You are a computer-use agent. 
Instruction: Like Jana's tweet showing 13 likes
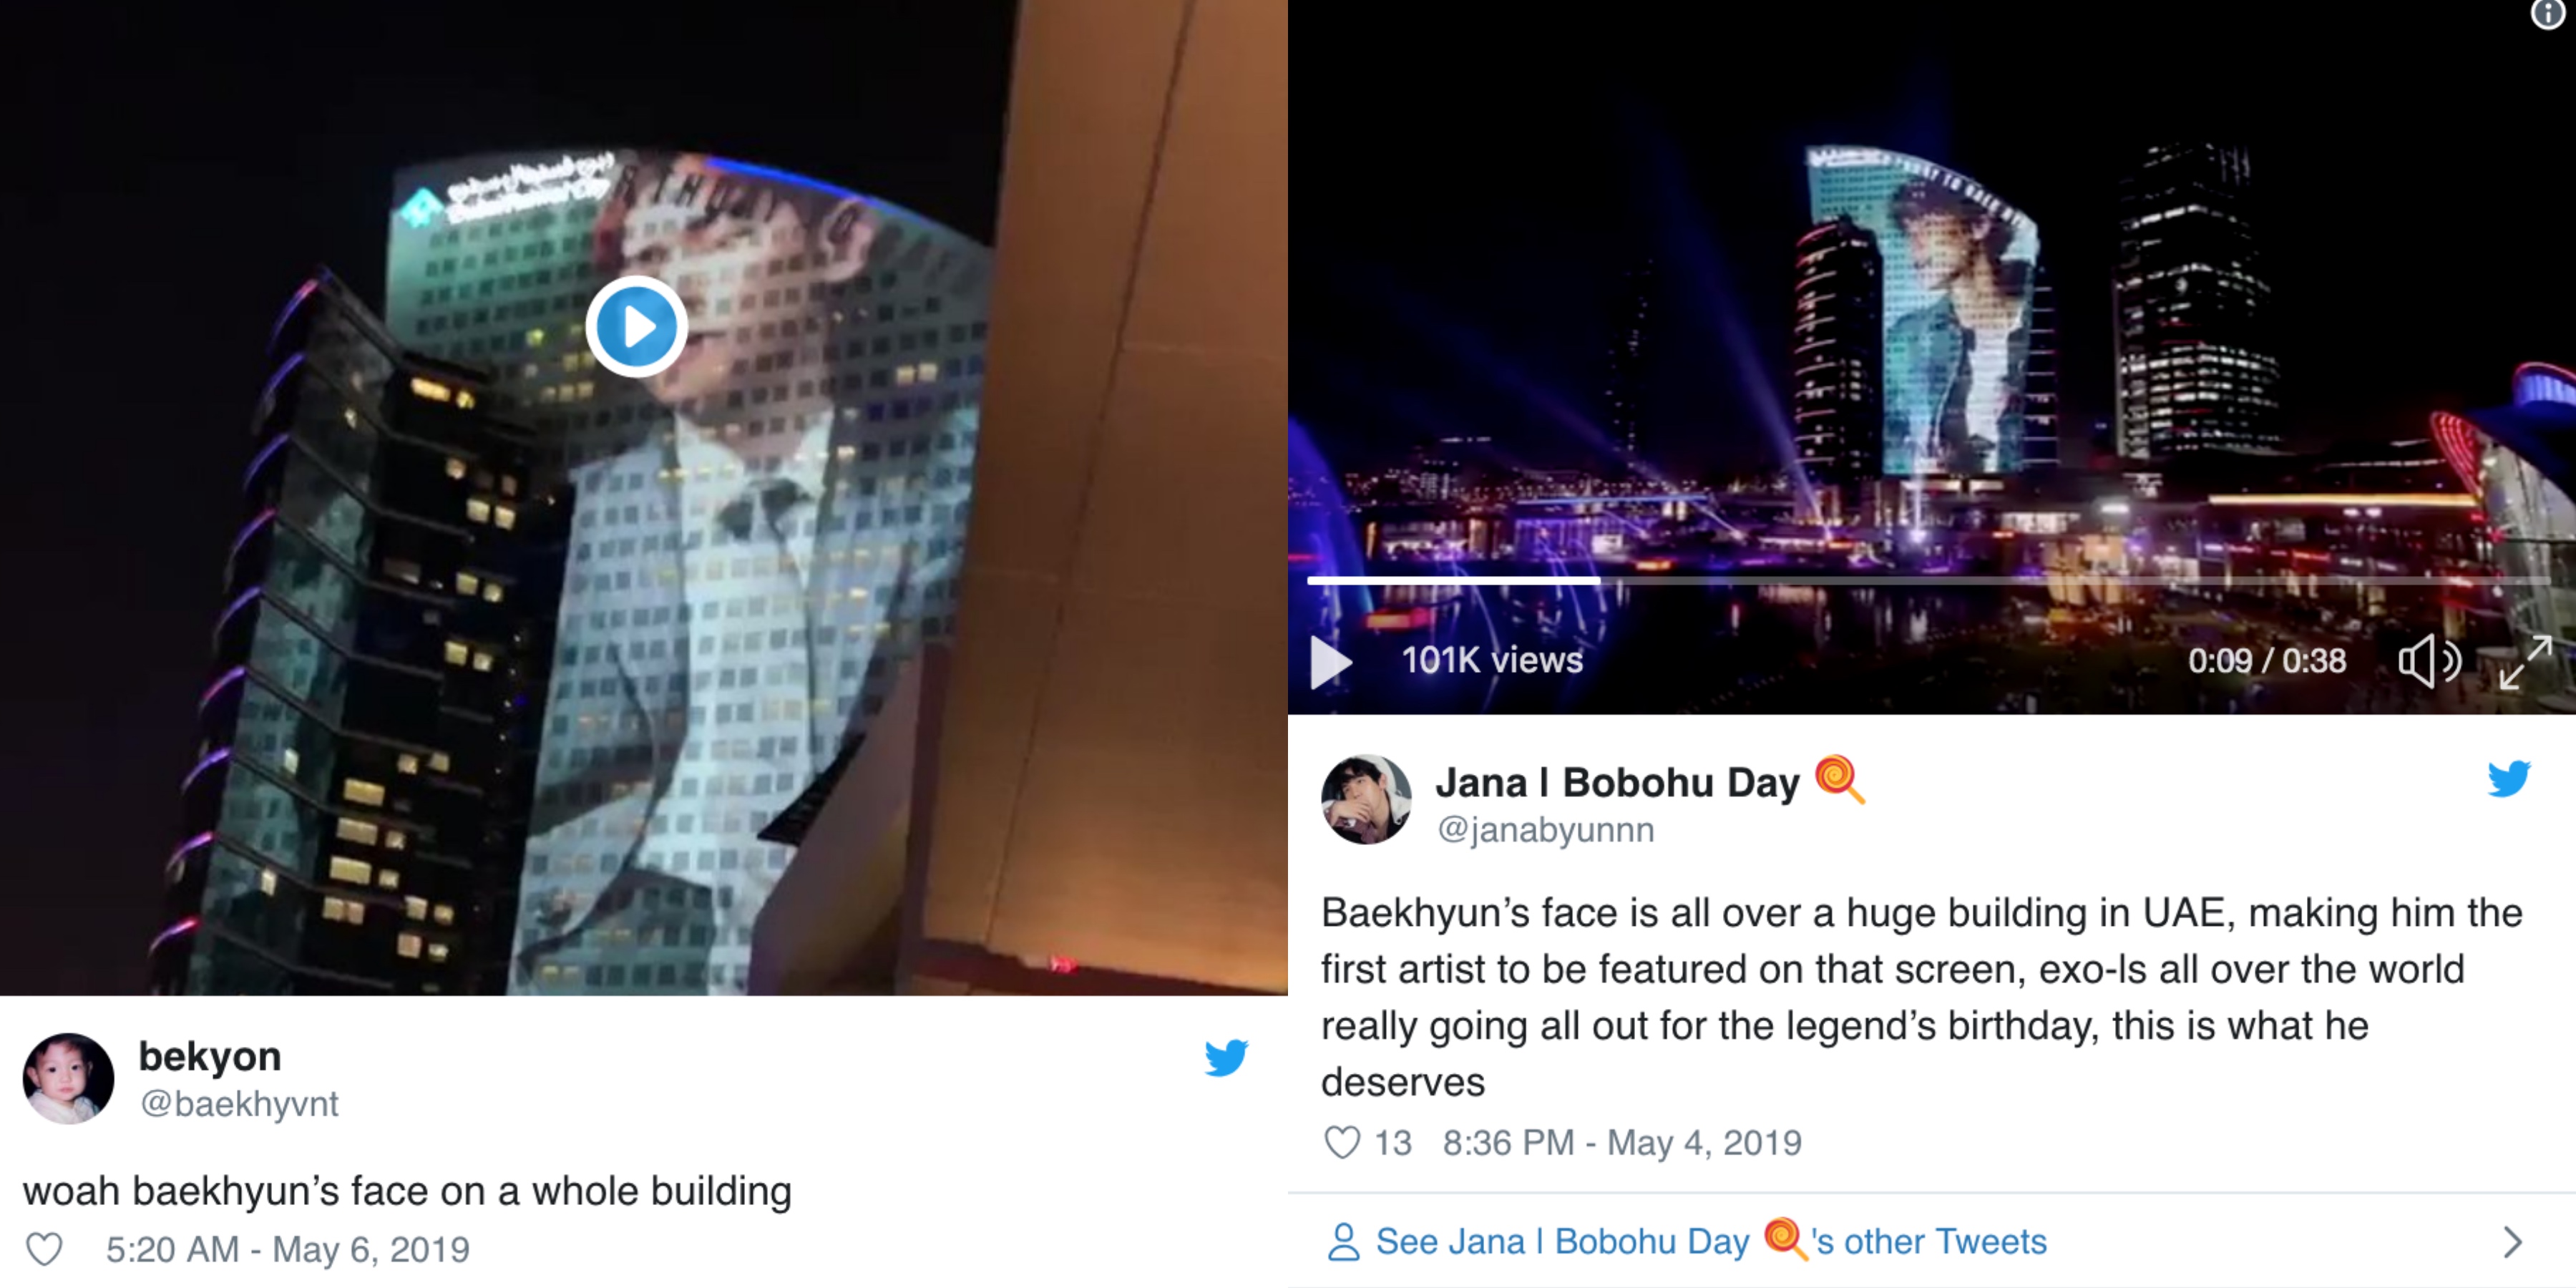click(x=1342, y=1142)
